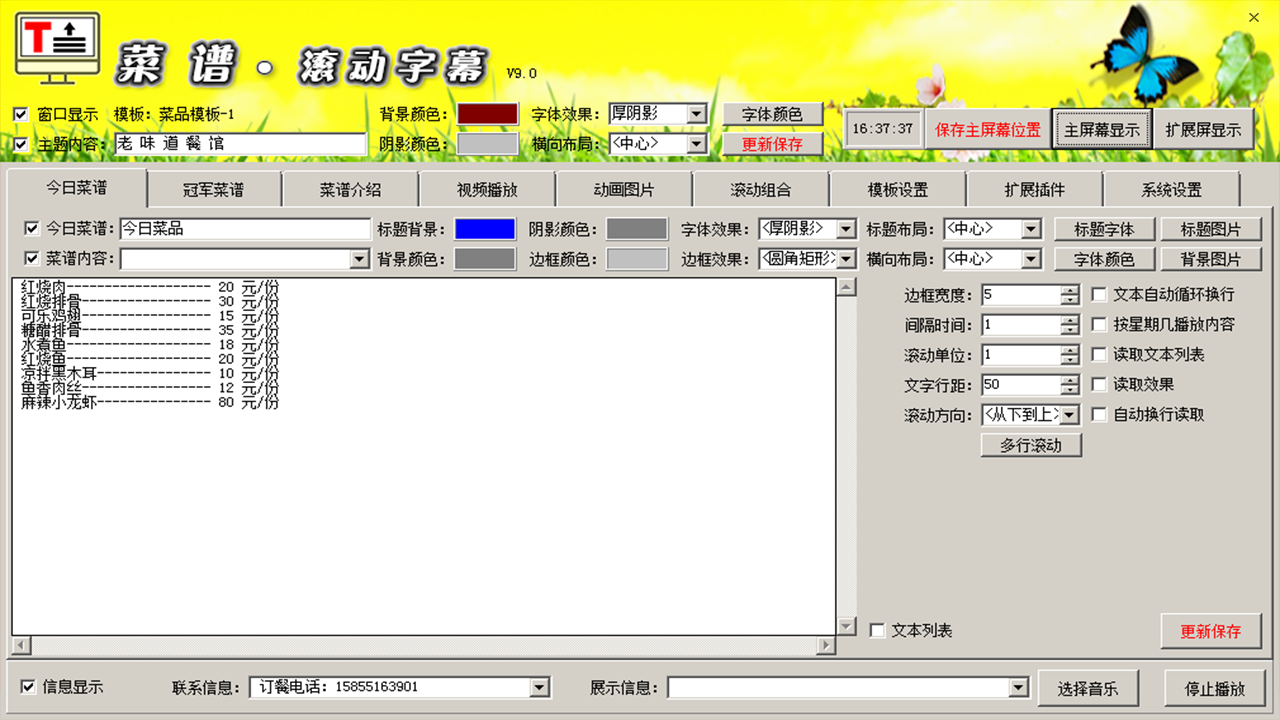Click the 保存主屏幕位置 button
The image size is (1280, 720).
tap(987, 128)
